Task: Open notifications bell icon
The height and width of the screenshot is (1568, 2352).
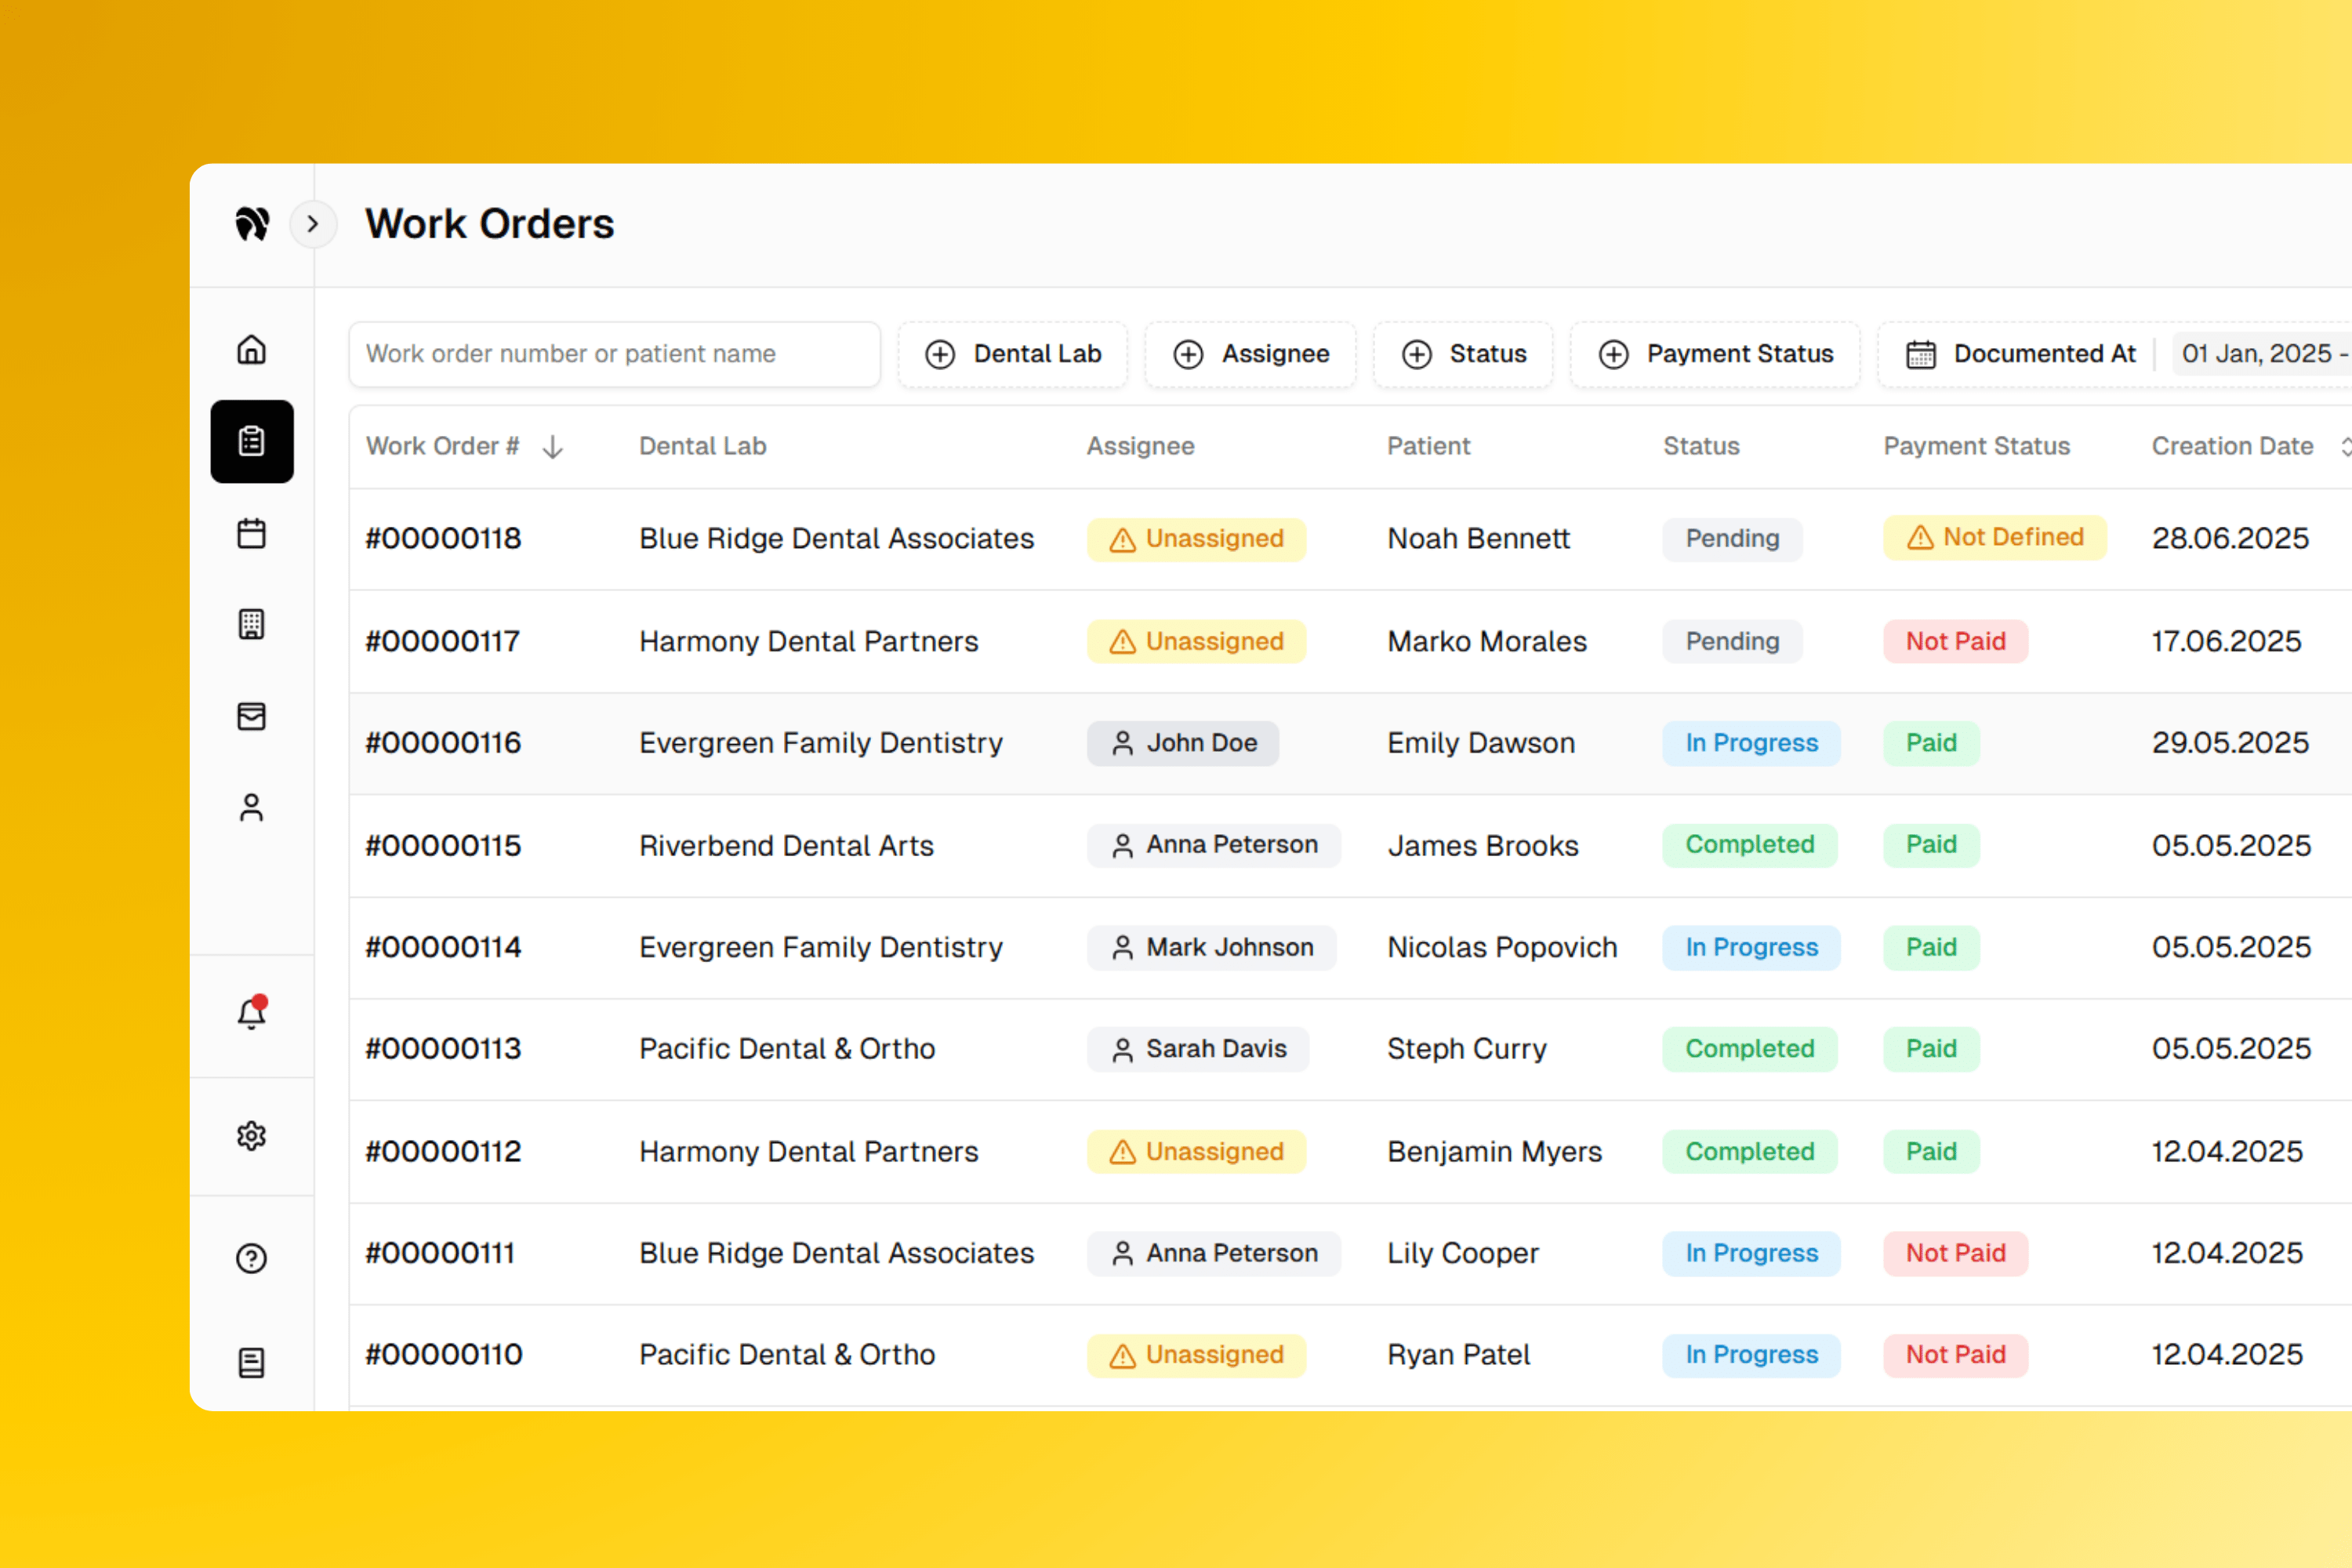Action: [251, 1014]
